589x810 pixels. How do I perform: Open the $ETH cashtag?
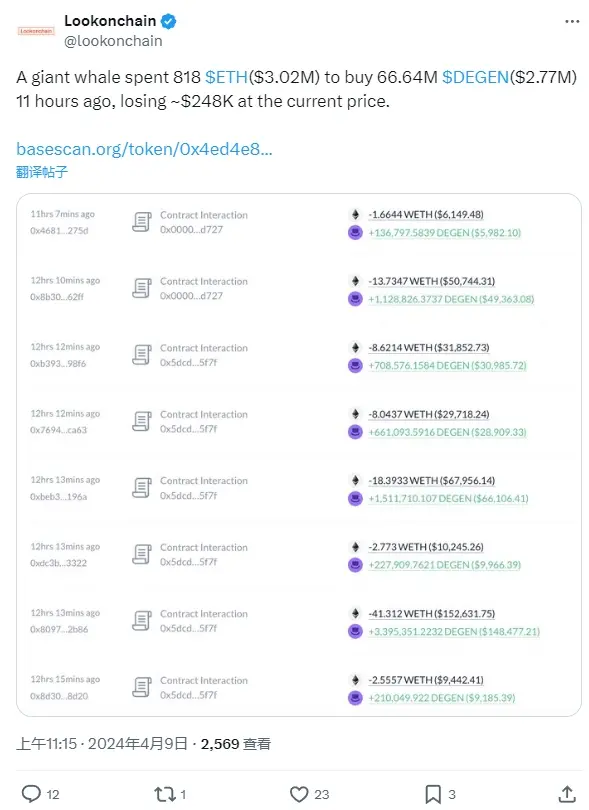226,77
